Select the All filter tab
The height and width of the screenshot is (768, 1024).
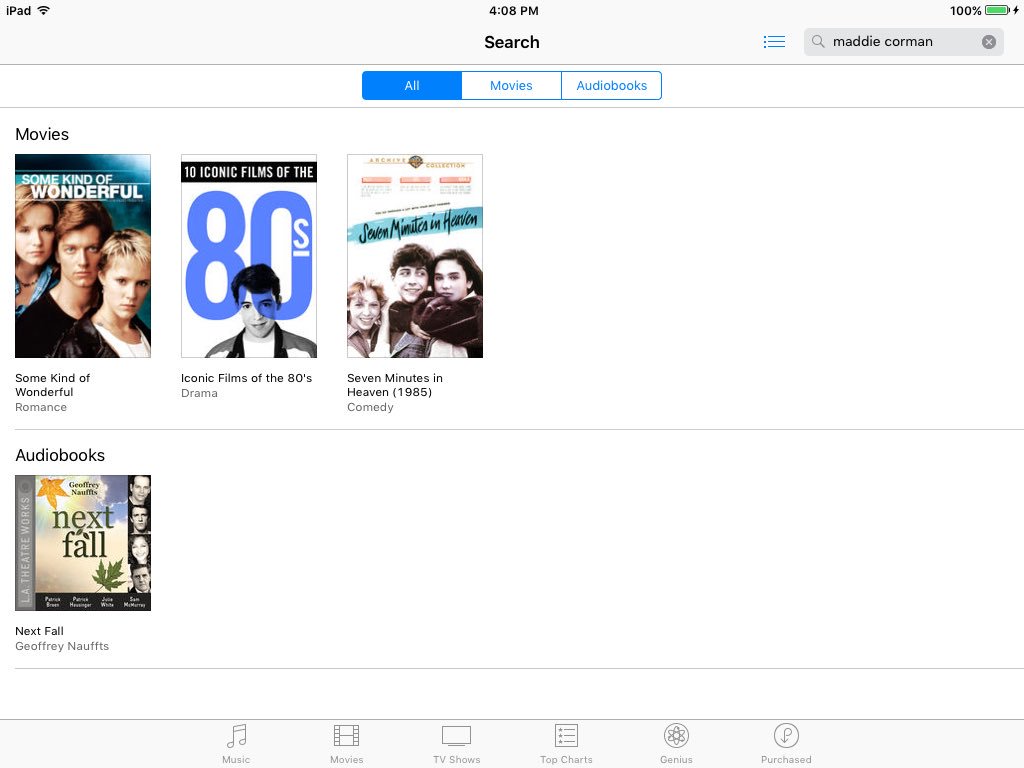(x=412, y=86)
